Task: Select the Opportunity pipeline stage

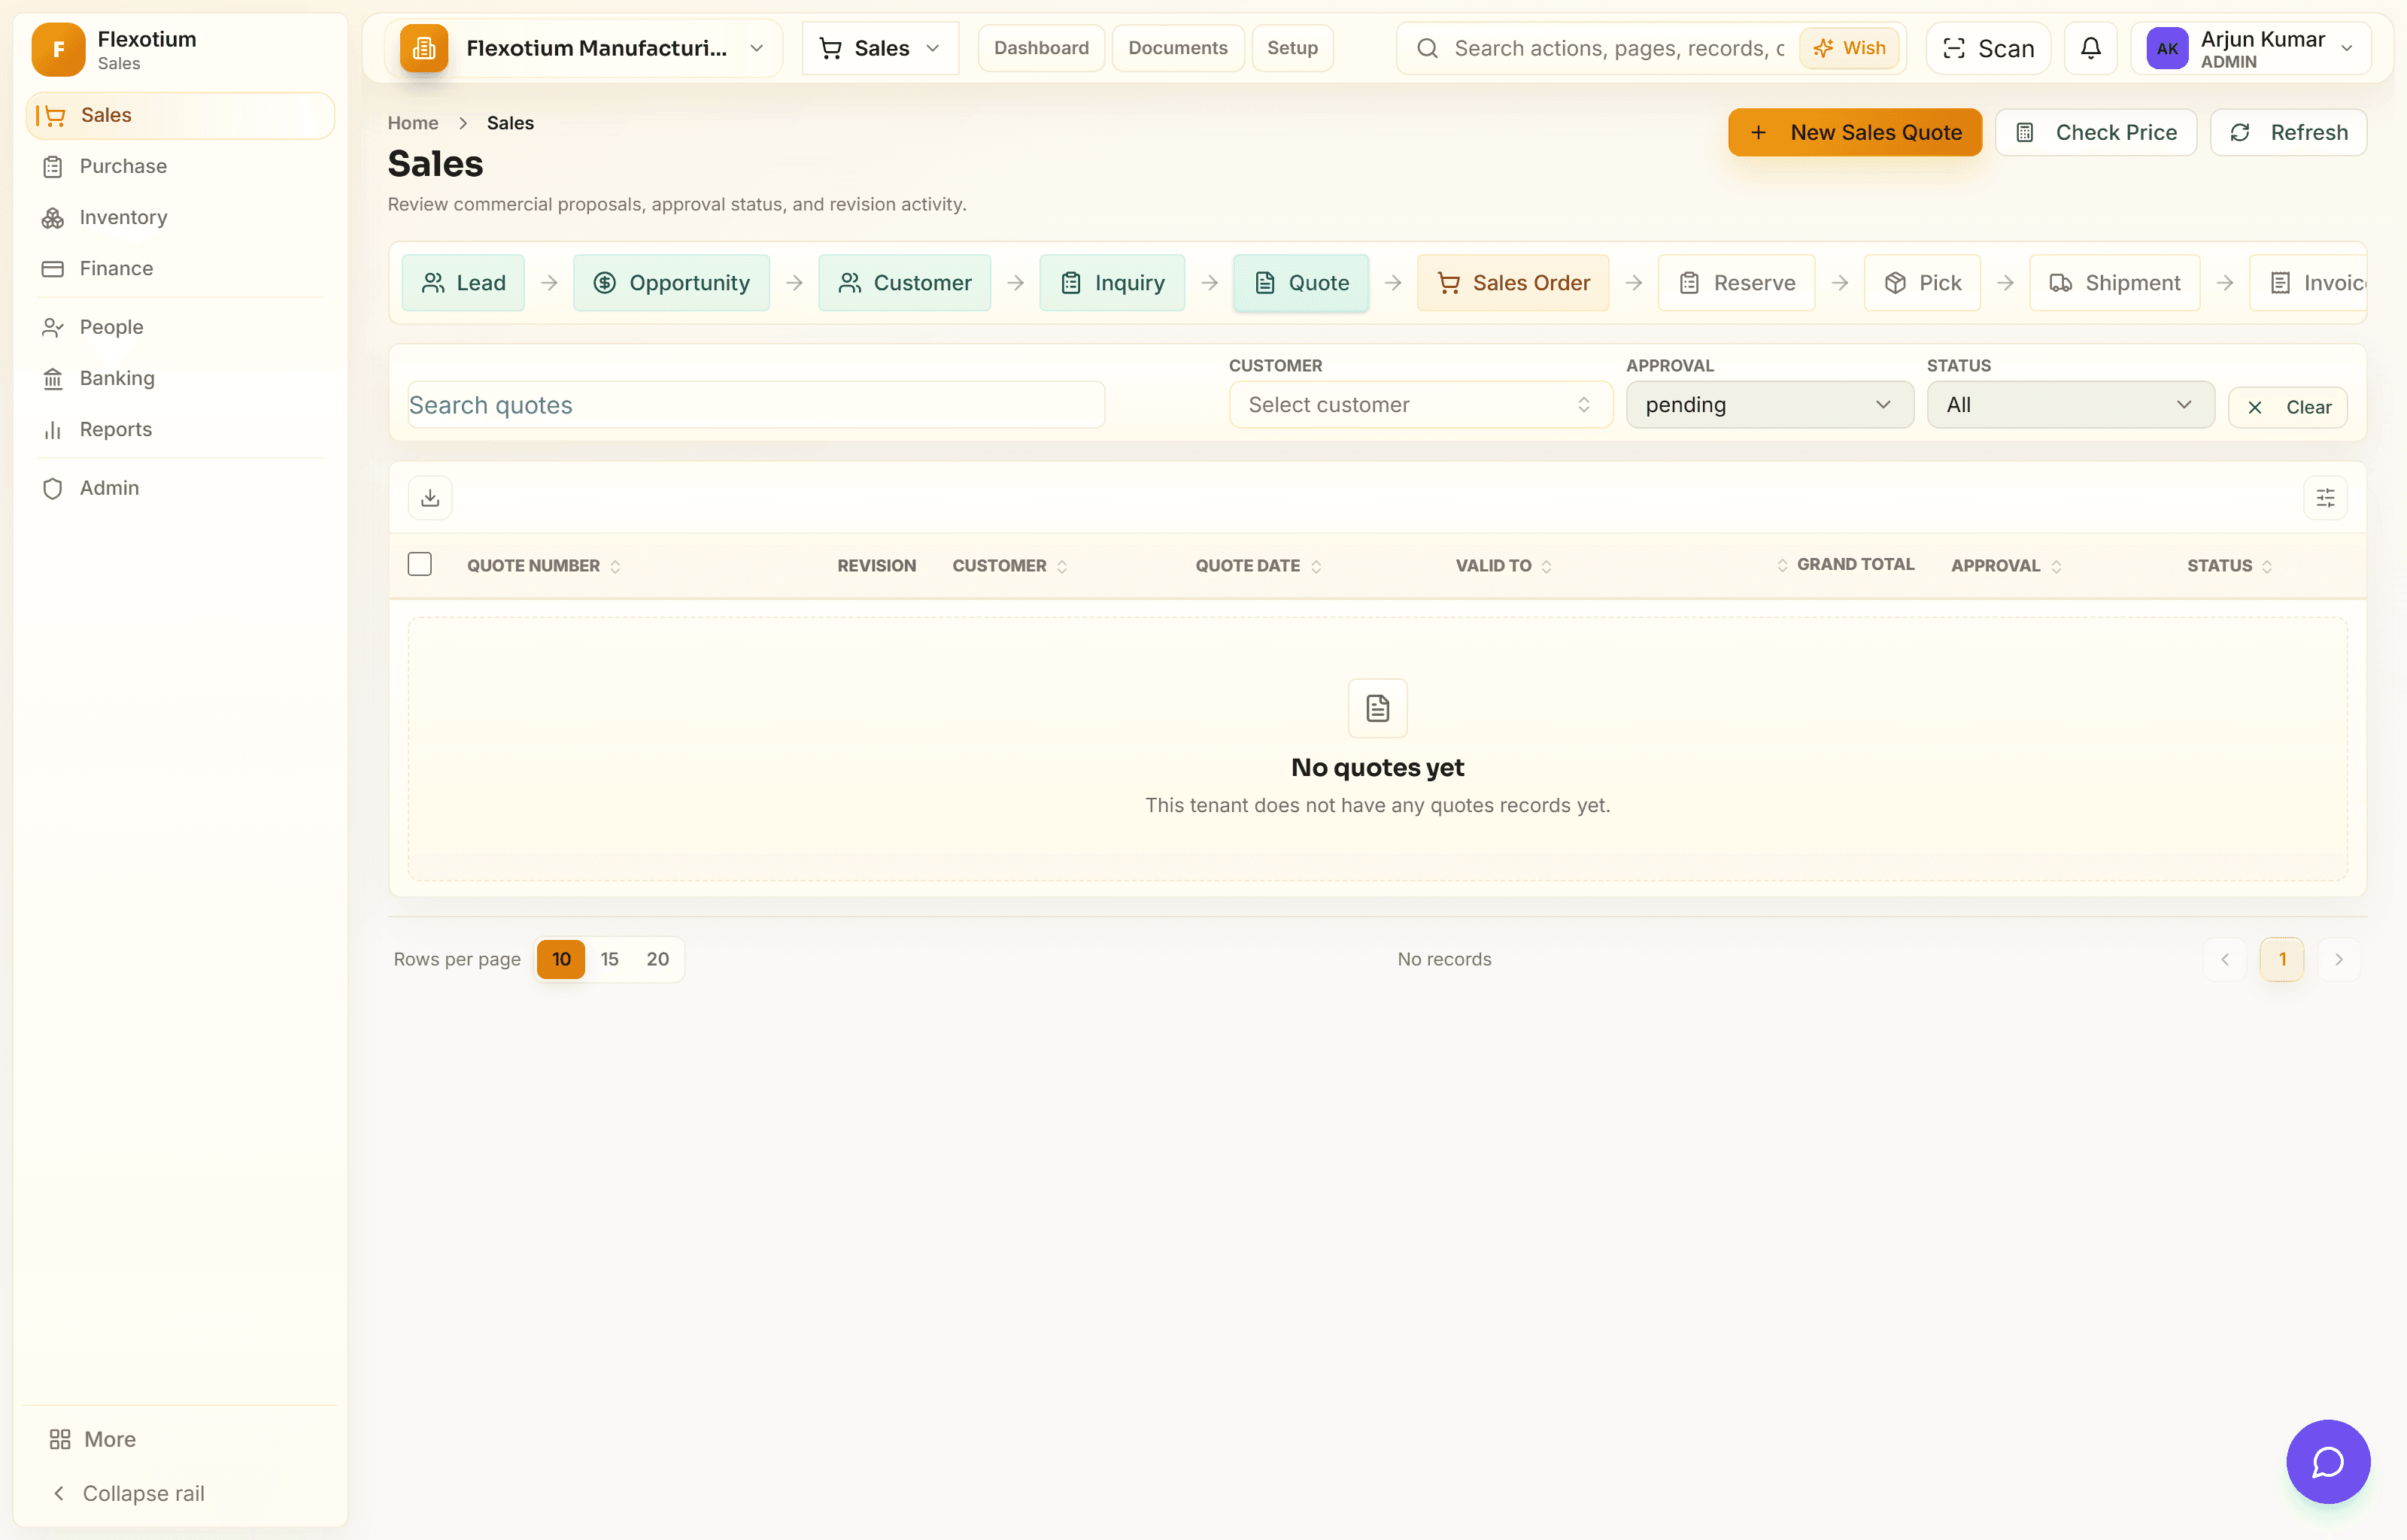Action: tap(671, 283)
